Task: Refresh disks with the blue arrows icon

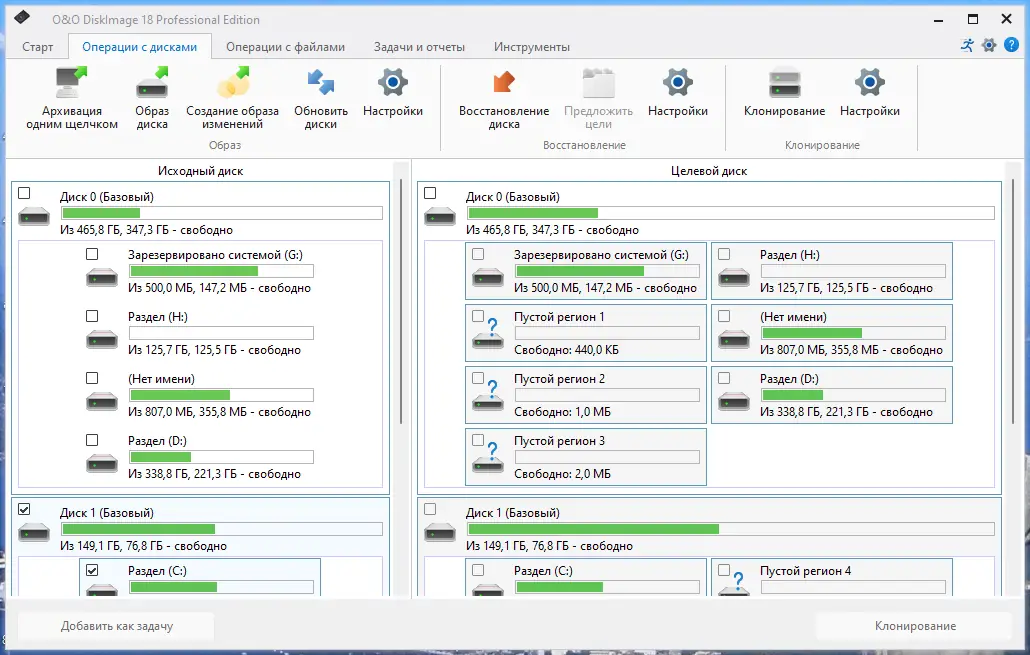Action: (321, 82)
